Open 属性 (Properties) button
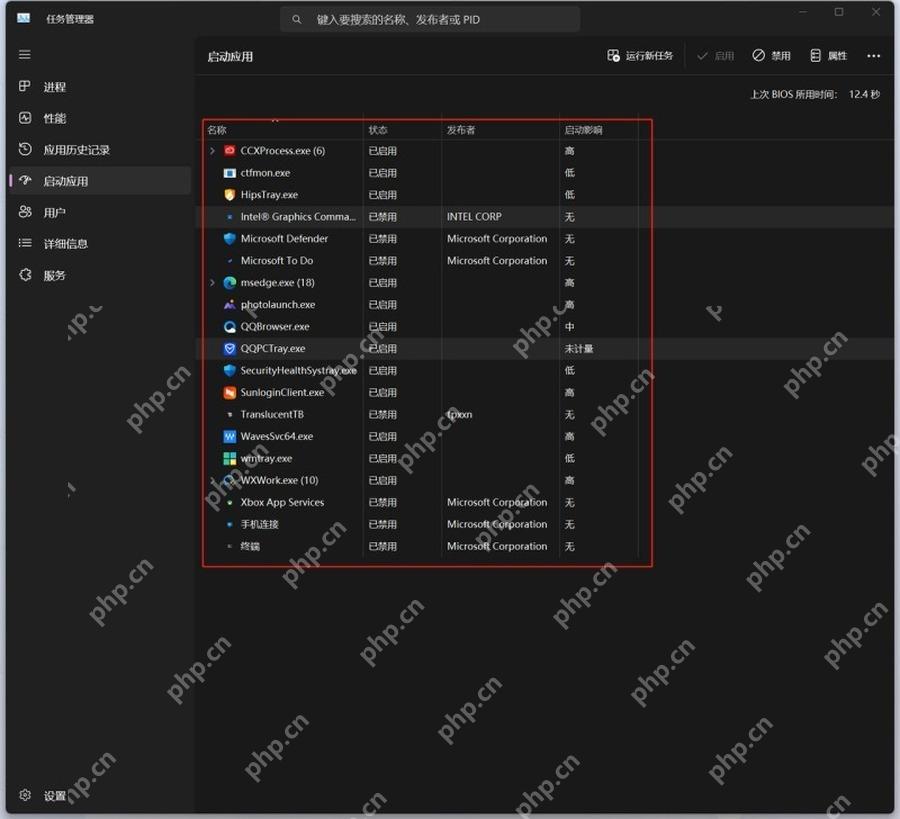Image resolution: width=900 pixels, height=819 pixels. pos(828,56)
